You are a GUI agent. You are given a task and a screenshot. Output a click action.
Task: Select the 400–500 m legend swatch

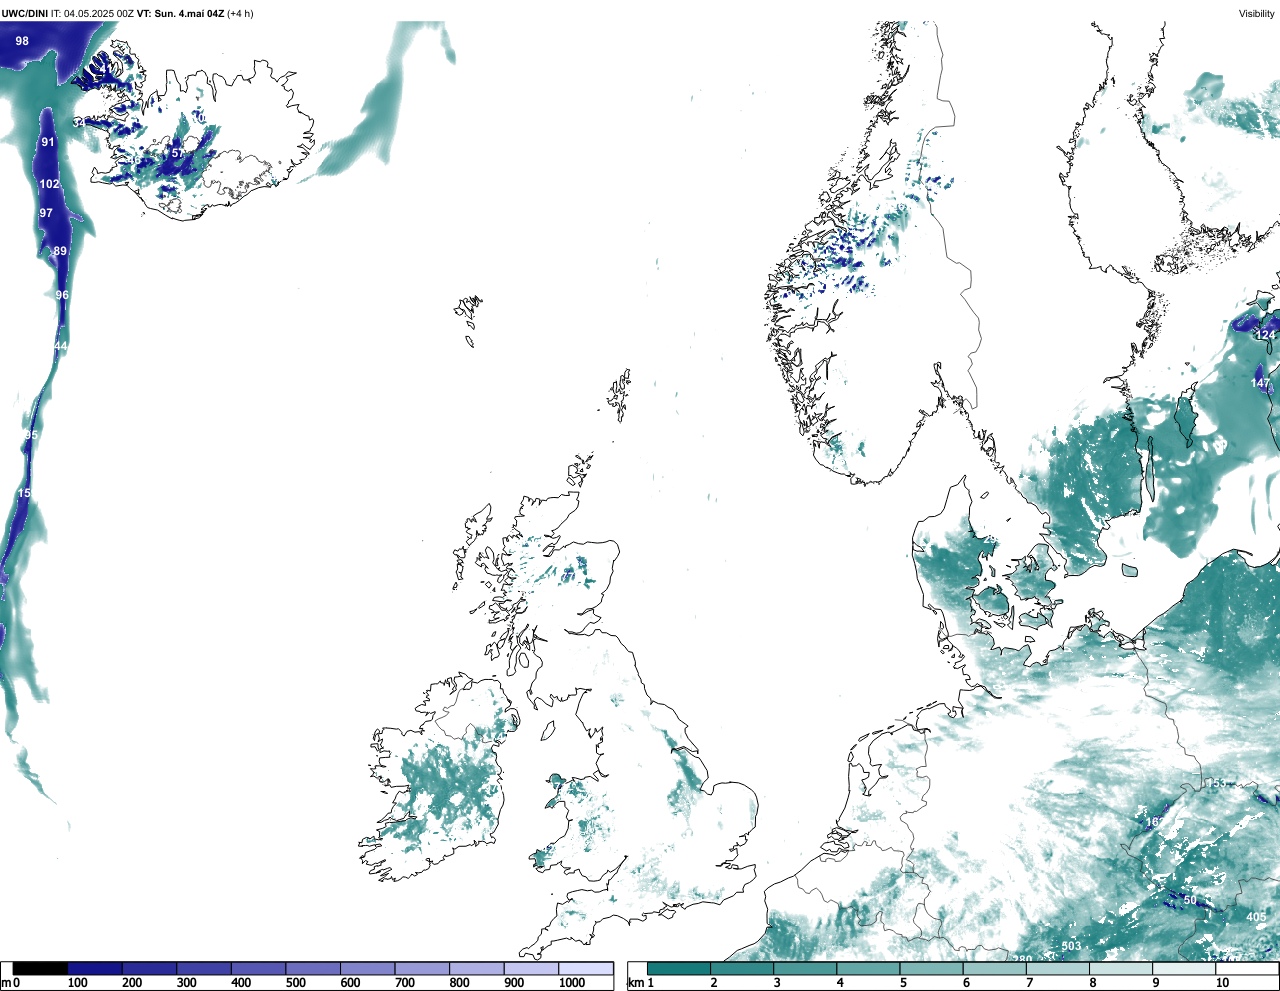[259, 969]
